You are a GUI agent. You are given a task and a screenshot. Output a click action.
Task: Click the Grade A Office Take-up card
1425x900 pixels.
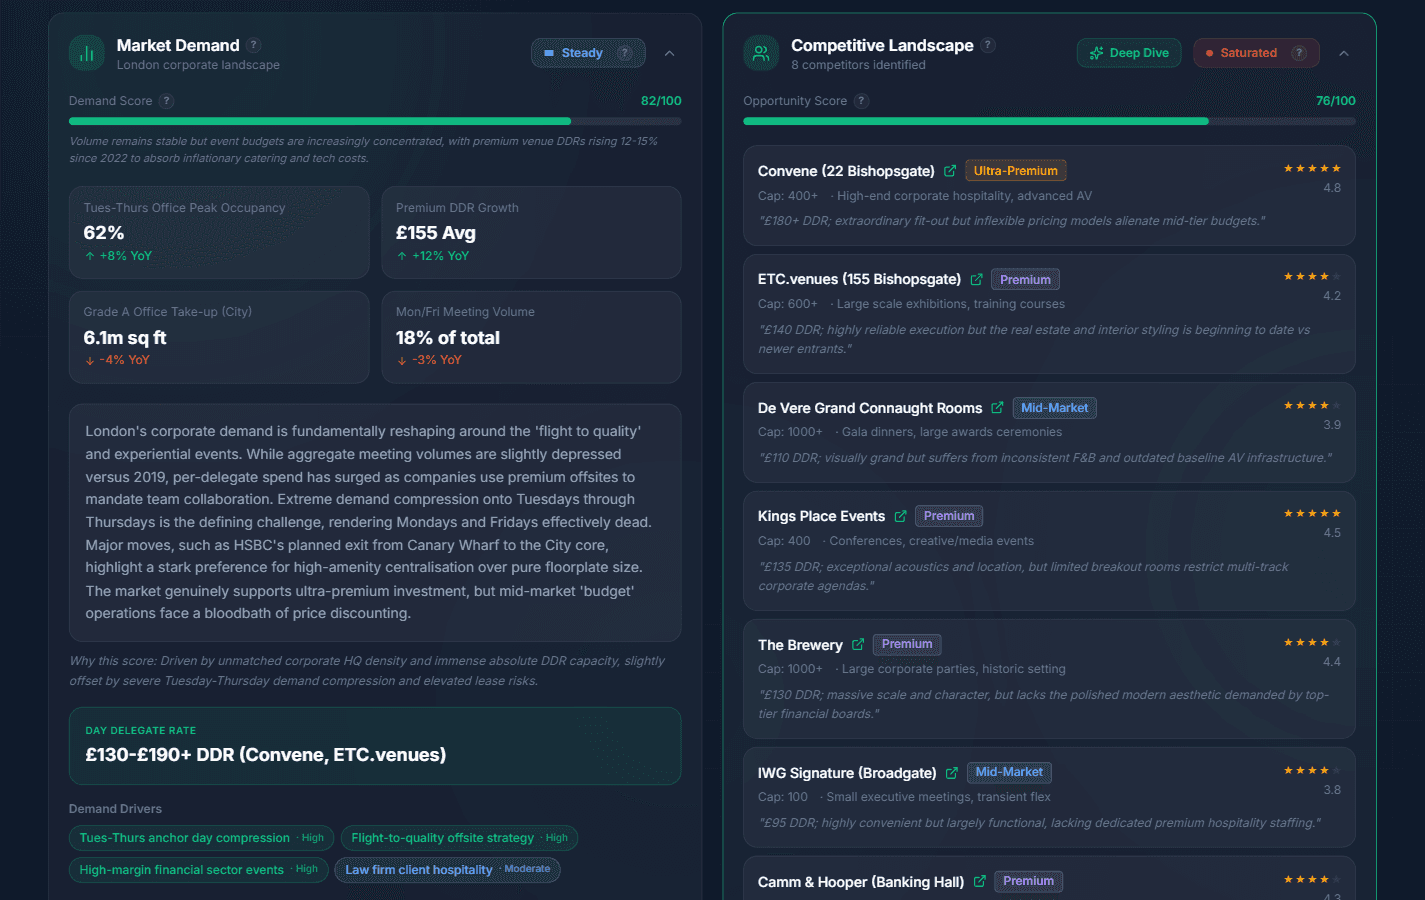click(x=219, y=337)
